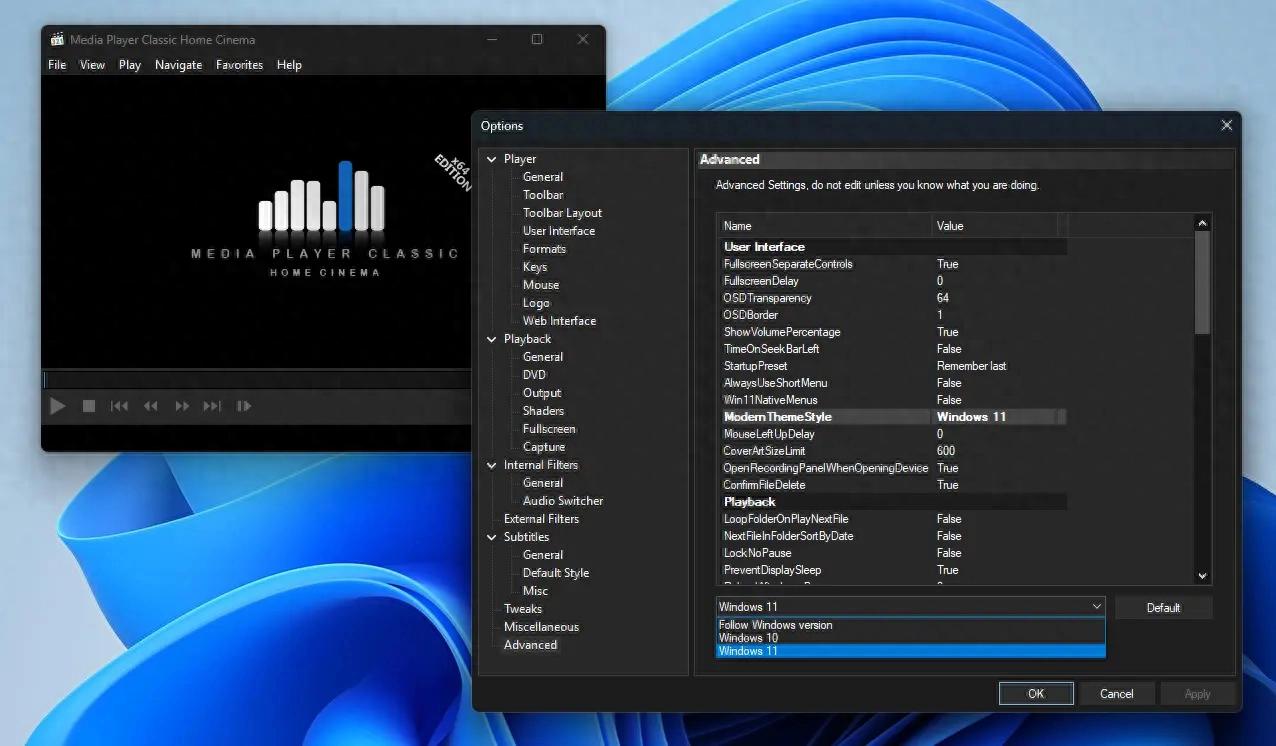Image resolution: width=1276 pixels, height=746 pixels.
Task: Select Keys in the options tree
Action: [535, 267]
